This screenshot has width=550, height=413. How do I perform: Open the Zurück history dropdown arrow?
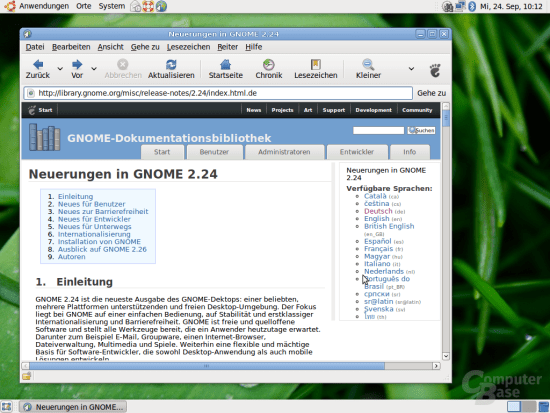(60, 69)
